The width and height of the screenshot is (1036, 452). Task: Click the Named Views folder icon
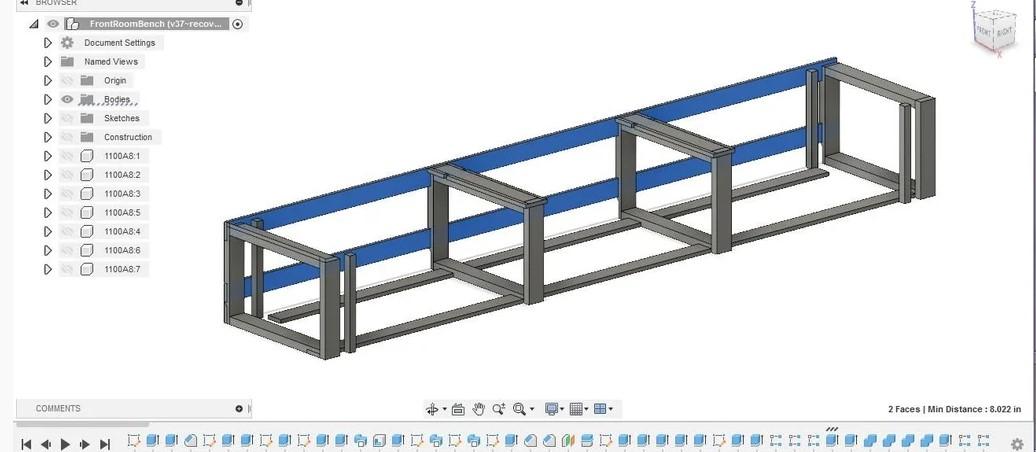67,61
